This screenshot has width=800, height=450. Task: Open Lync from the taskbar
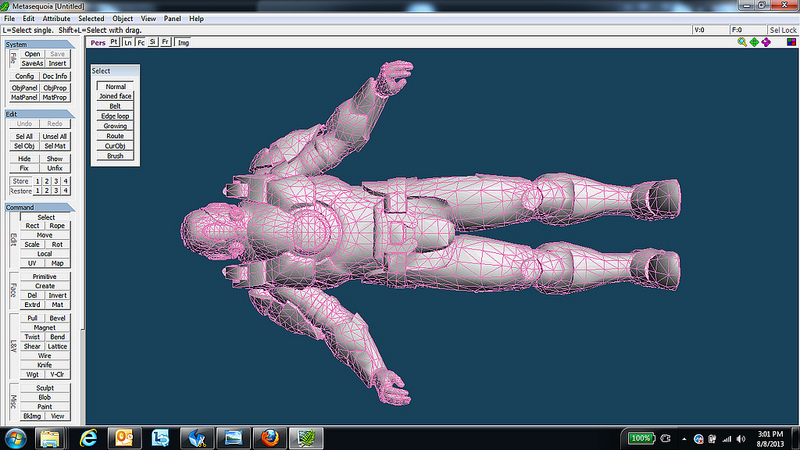(x=160, y=438)
